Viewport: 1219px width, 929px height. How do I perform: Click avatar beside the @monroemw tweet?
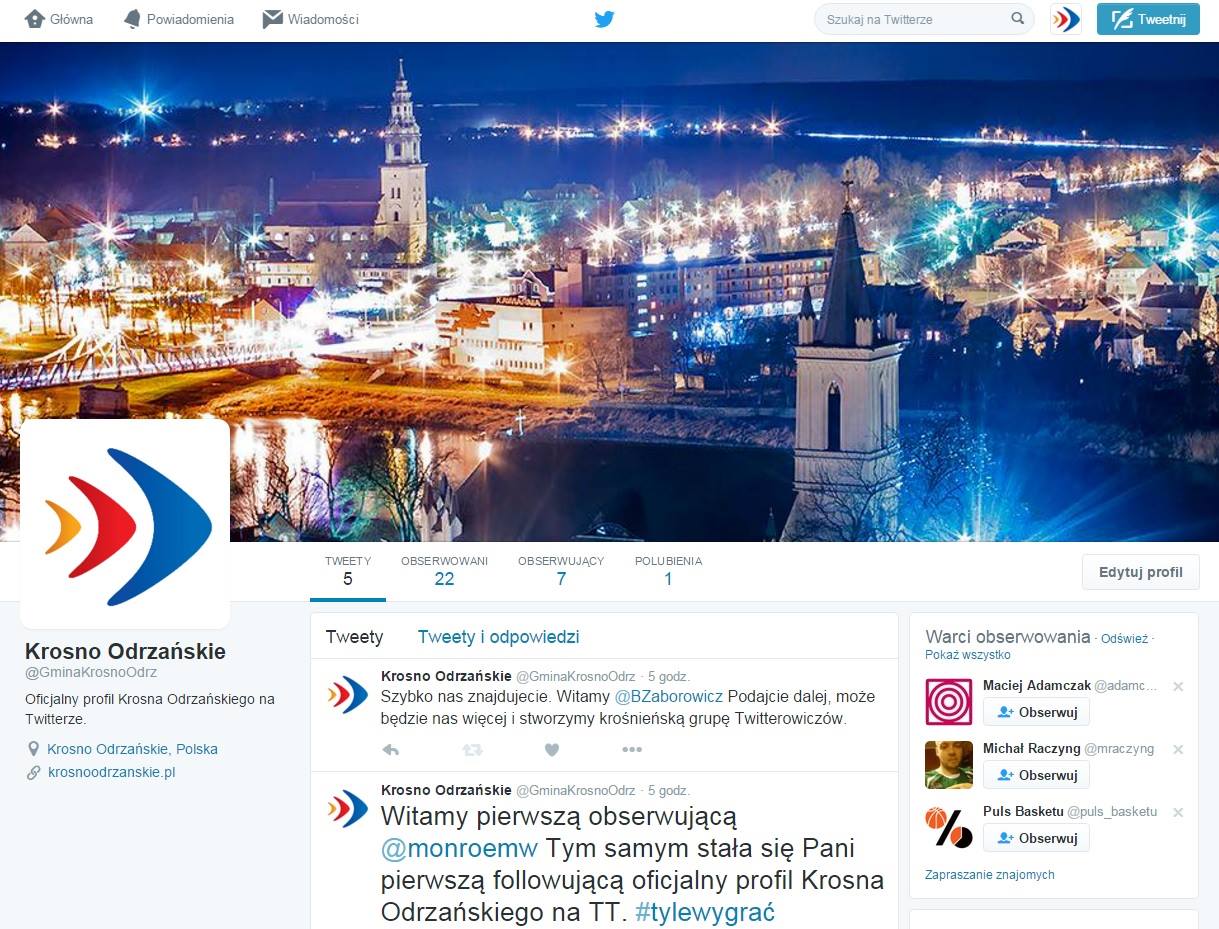[x=348, y=808]
